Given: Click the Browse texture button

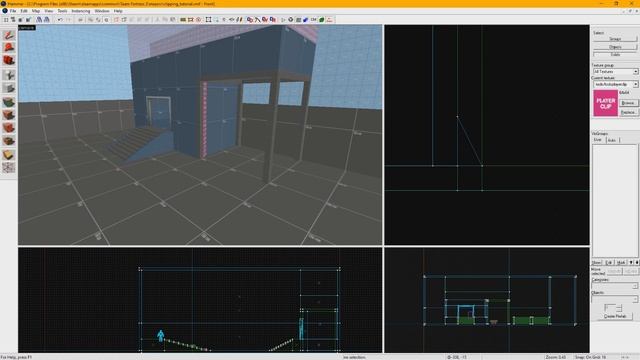Looking at the screenshot, I should tap(628, 103).
